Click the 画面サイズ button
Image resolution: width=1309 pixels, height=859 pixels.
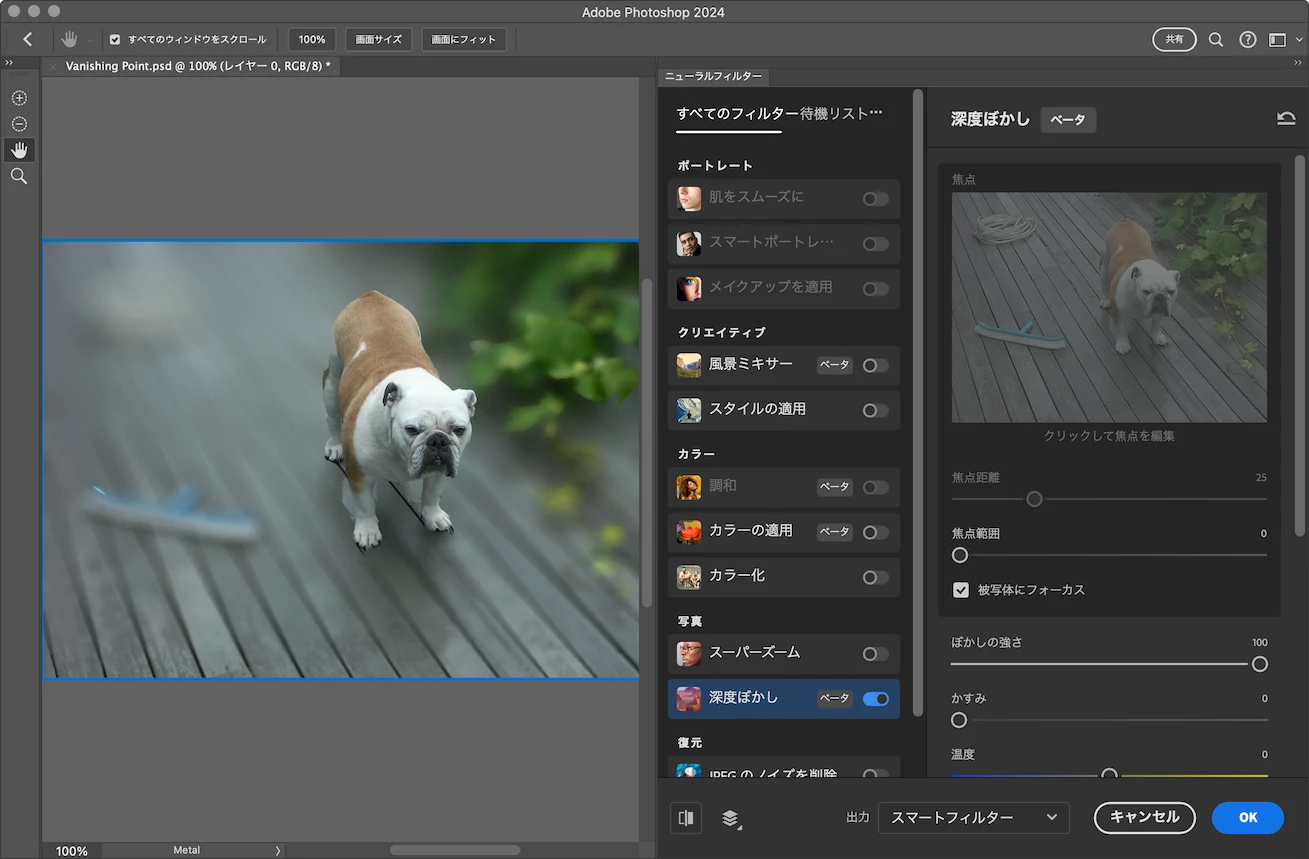point(379,40)
